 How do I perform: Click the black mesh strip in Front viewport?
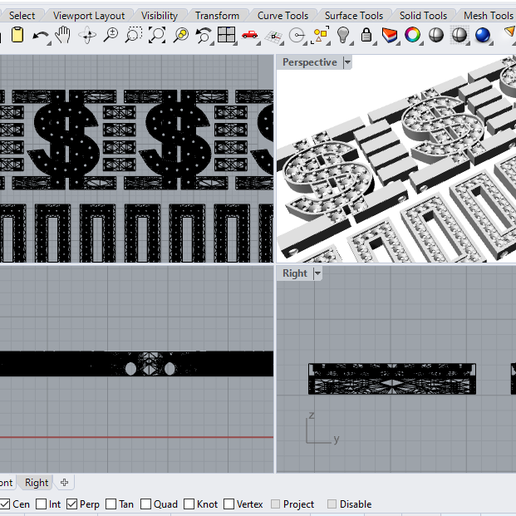point(137,364)
